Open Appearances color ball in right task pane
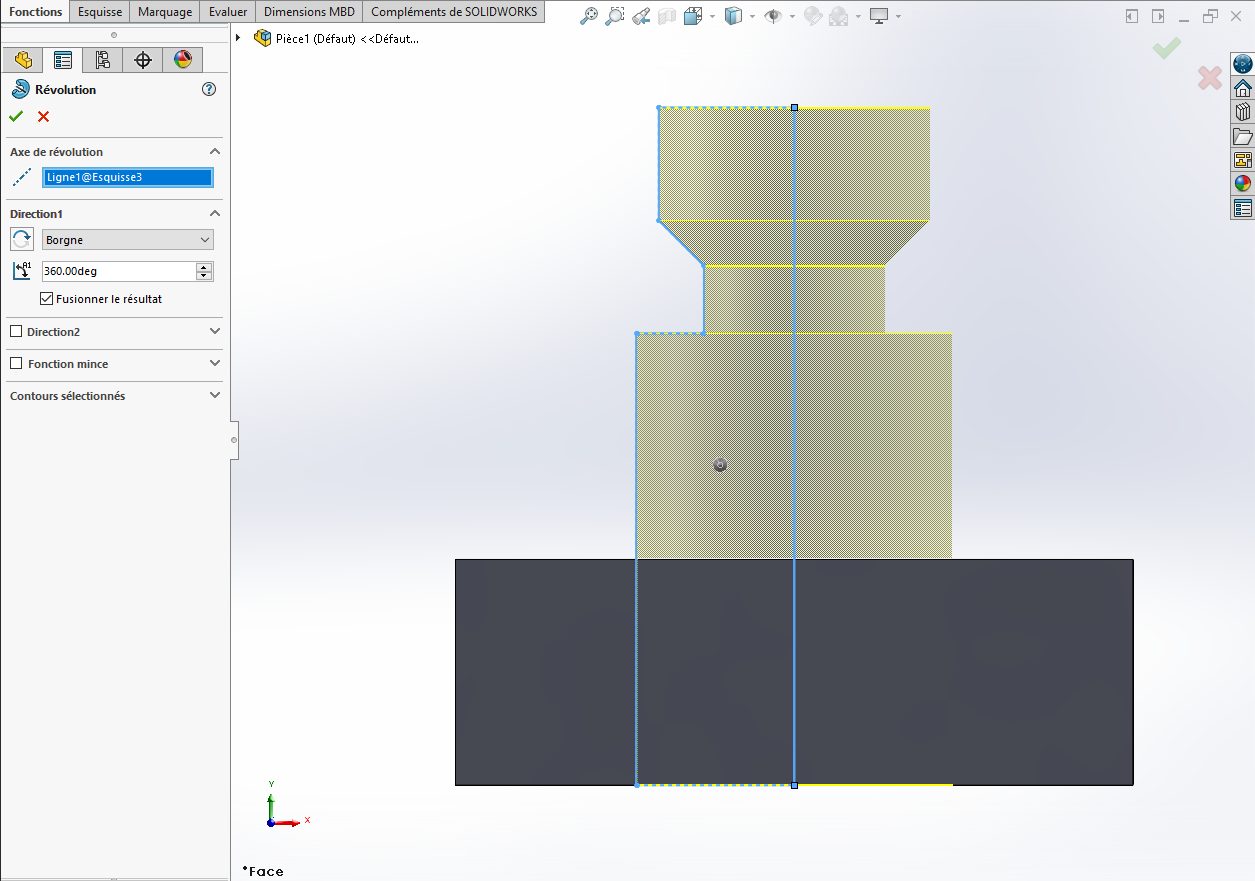The height and width of the screenshot is (881, 1255). [1242, 184]
